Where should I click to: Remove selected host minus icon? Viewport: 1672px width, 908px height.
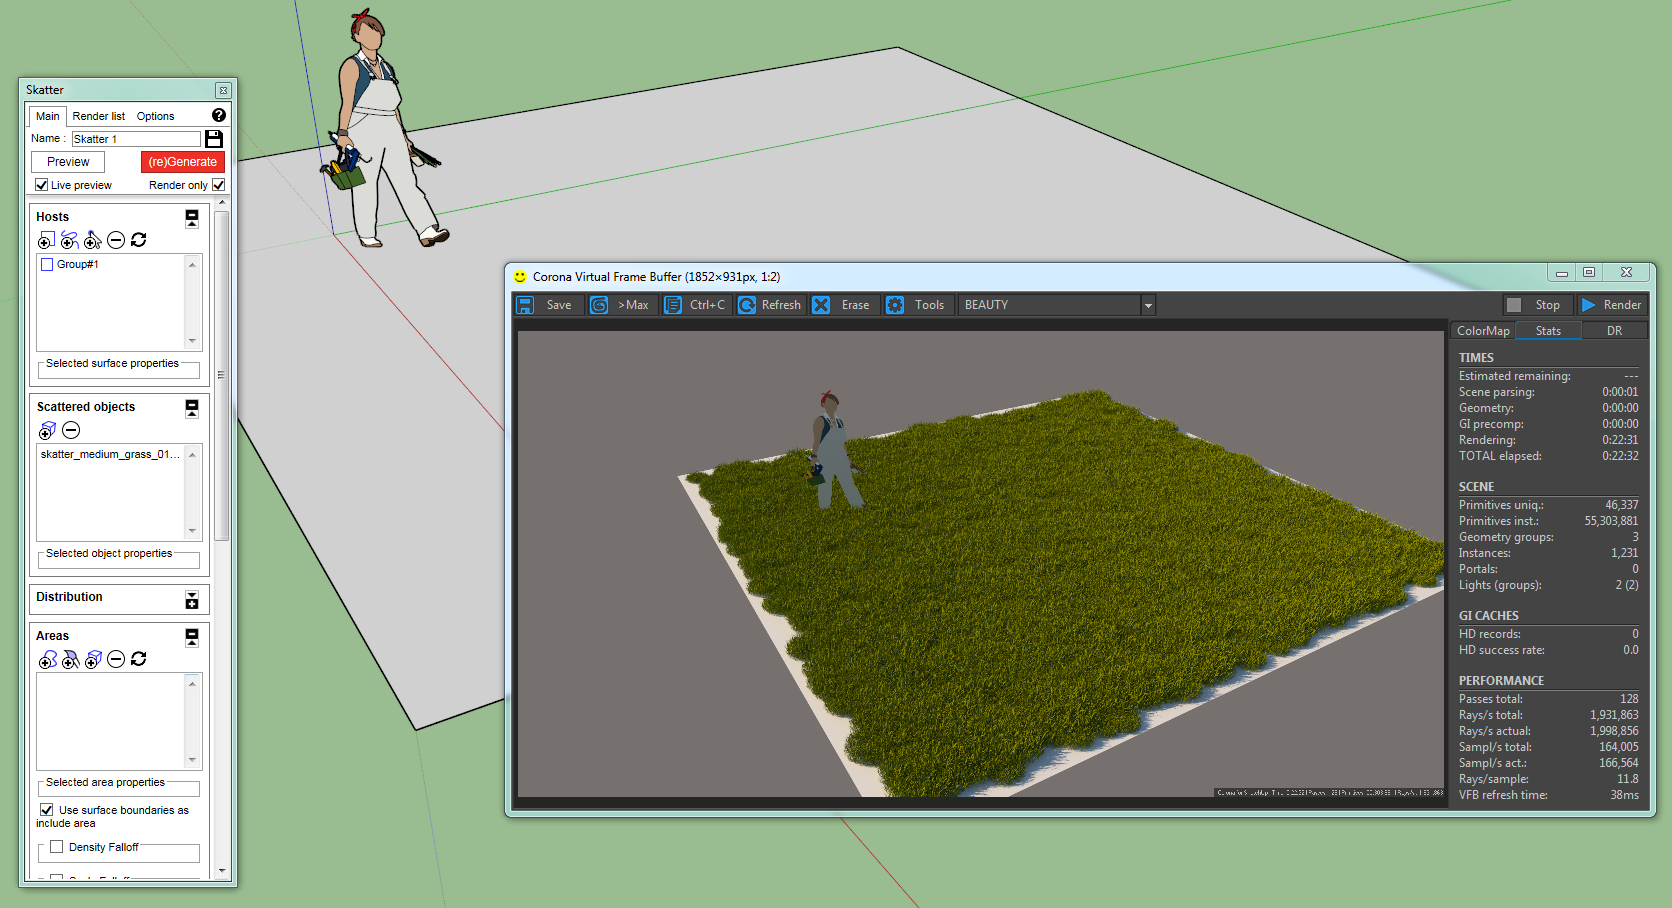click(116, 240)
